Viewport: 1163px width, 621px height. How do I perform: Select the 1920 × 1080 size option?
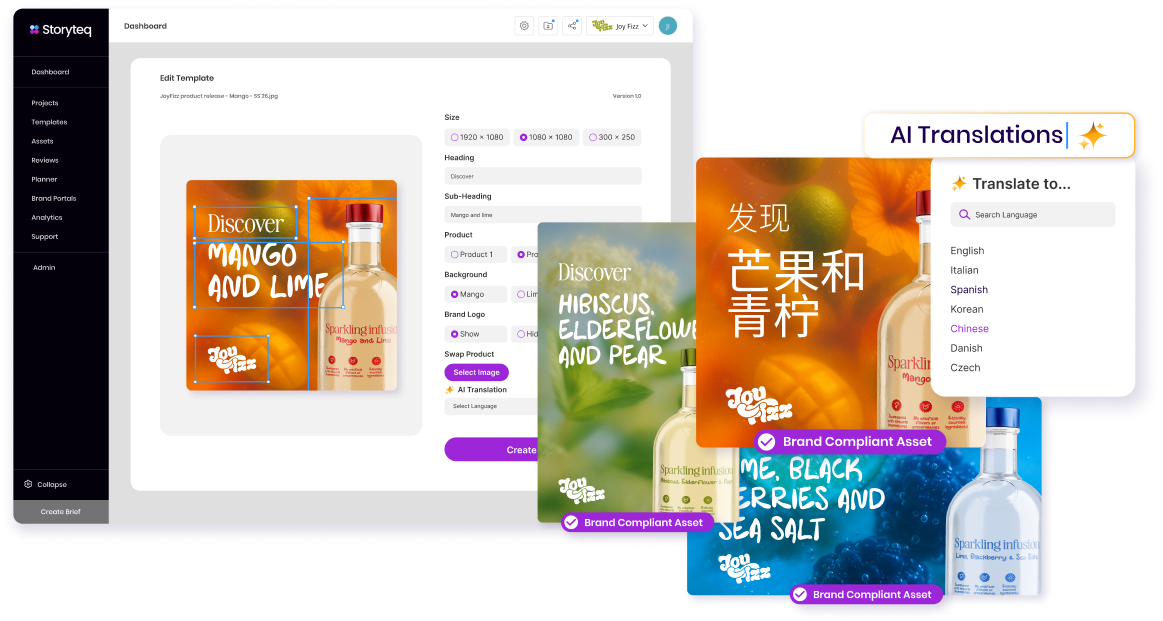[477, 137]
